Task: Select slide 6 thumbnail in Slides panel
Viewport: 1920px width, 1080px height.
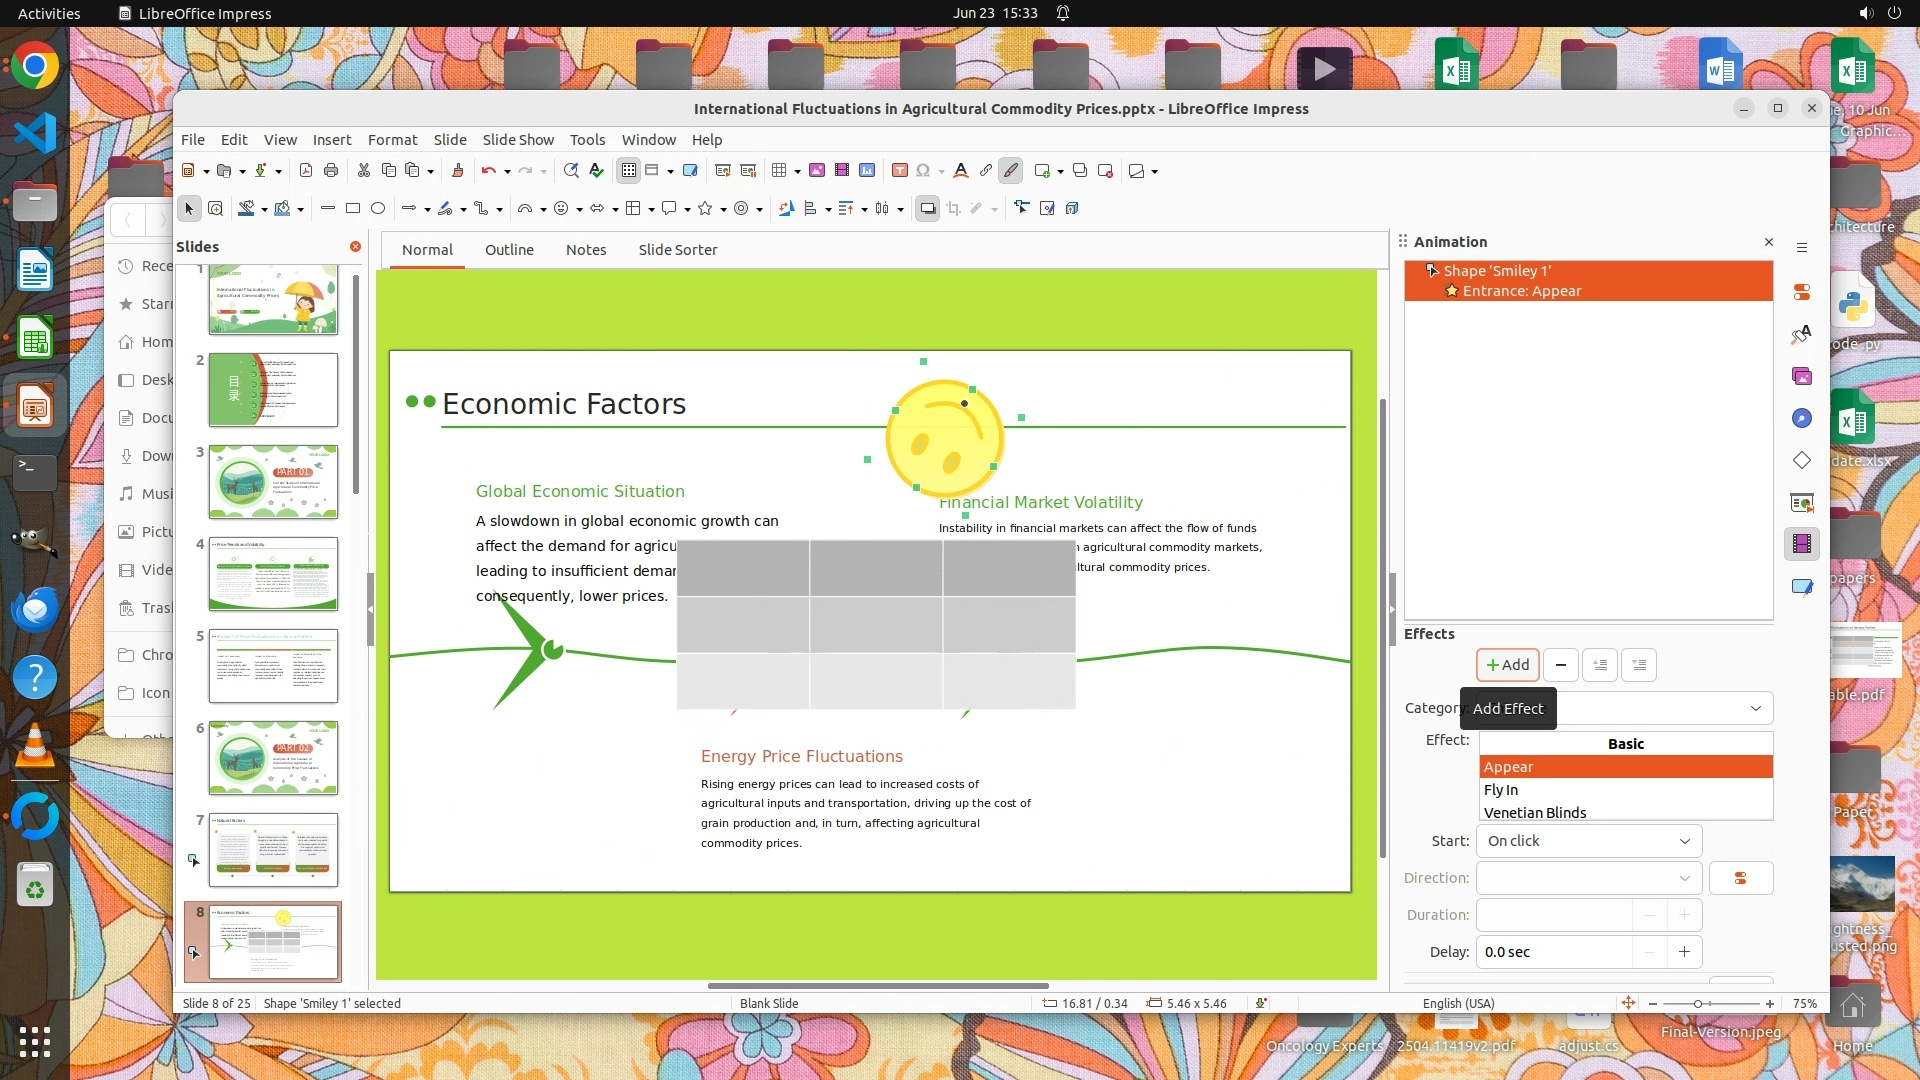Action: click(x=273, y=758)
